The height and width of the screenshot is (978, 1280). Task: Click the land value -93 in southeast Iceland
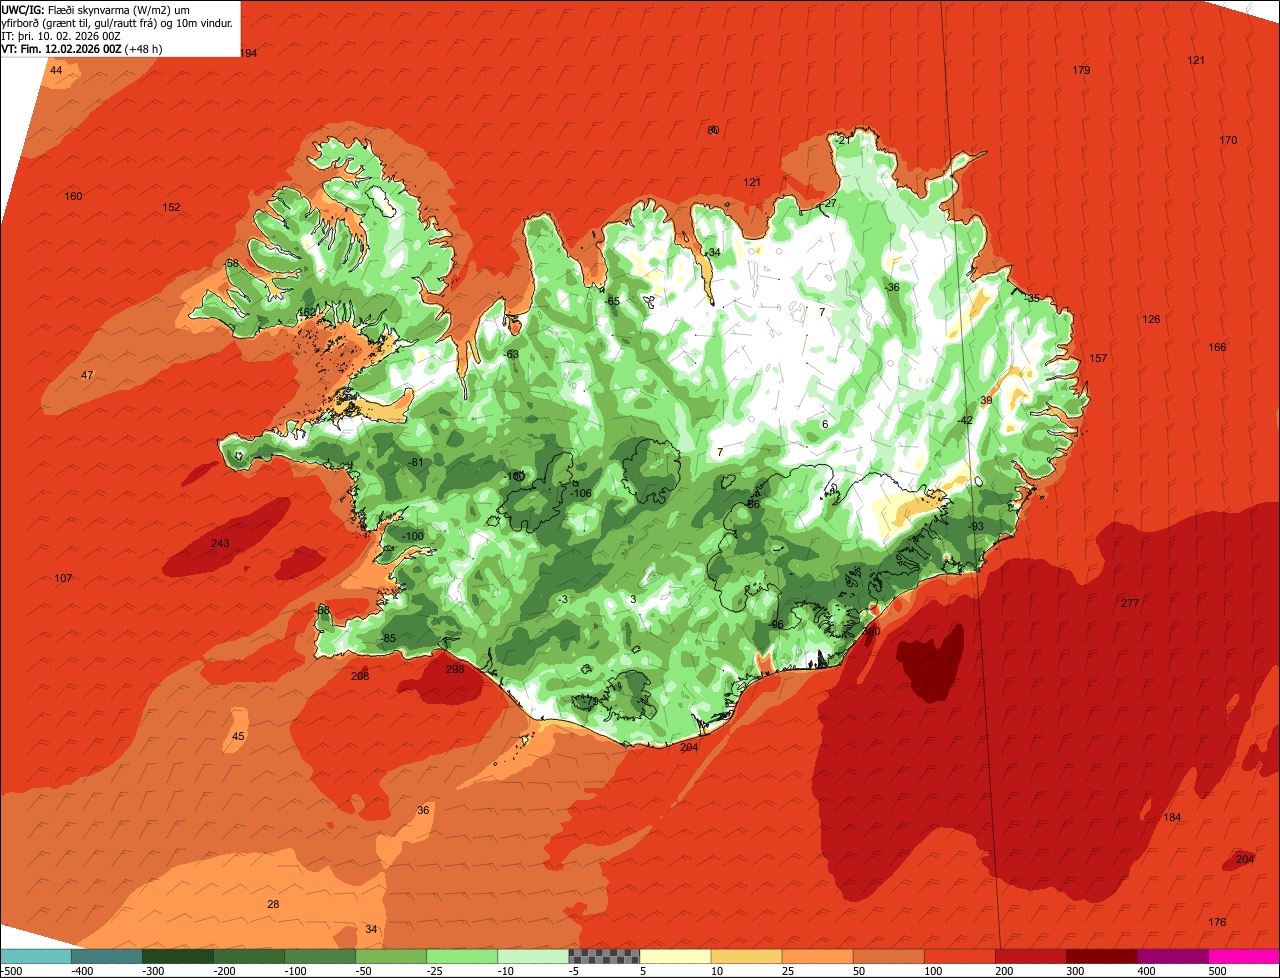click(976, 526)
